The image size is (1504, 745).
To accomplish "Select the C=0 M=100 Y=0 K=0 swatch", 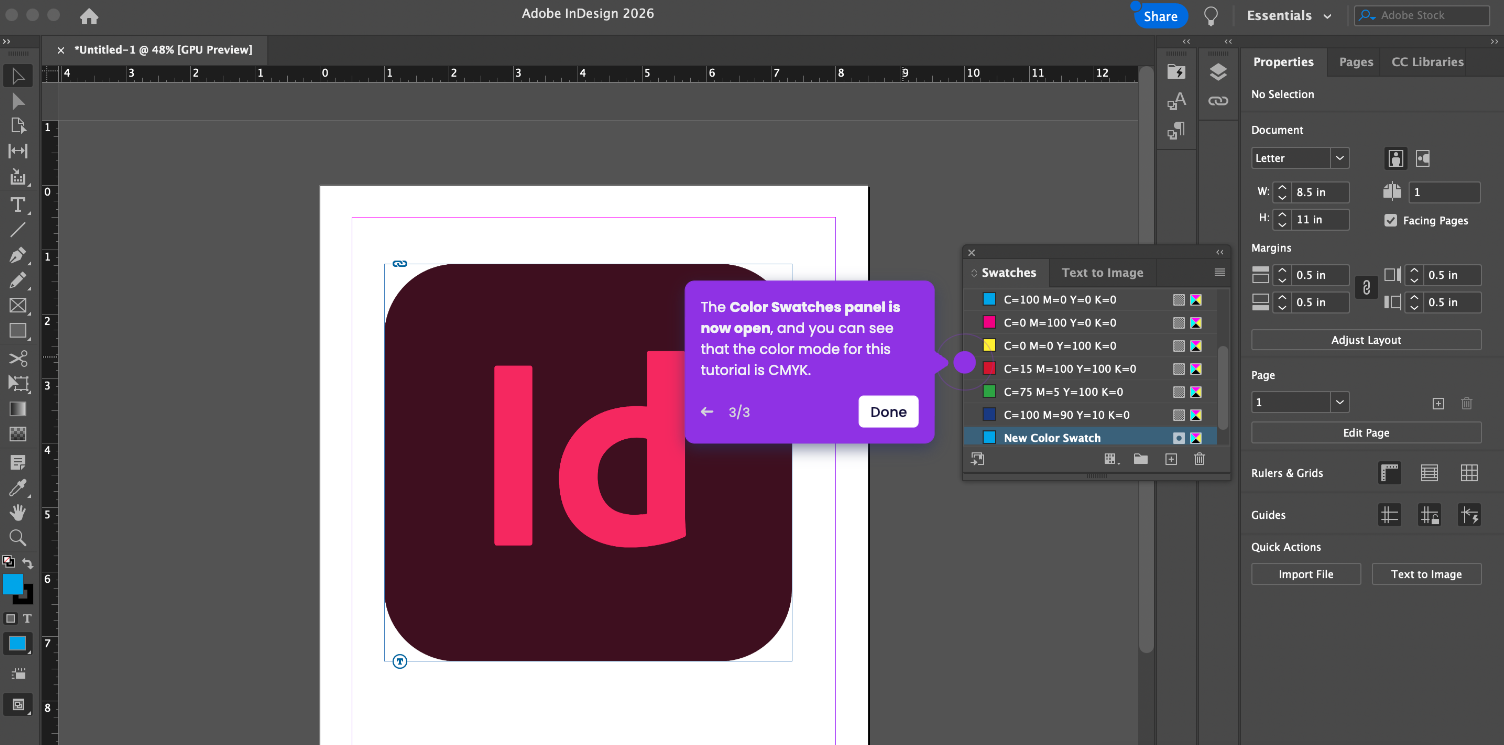I will [1092, 323].
